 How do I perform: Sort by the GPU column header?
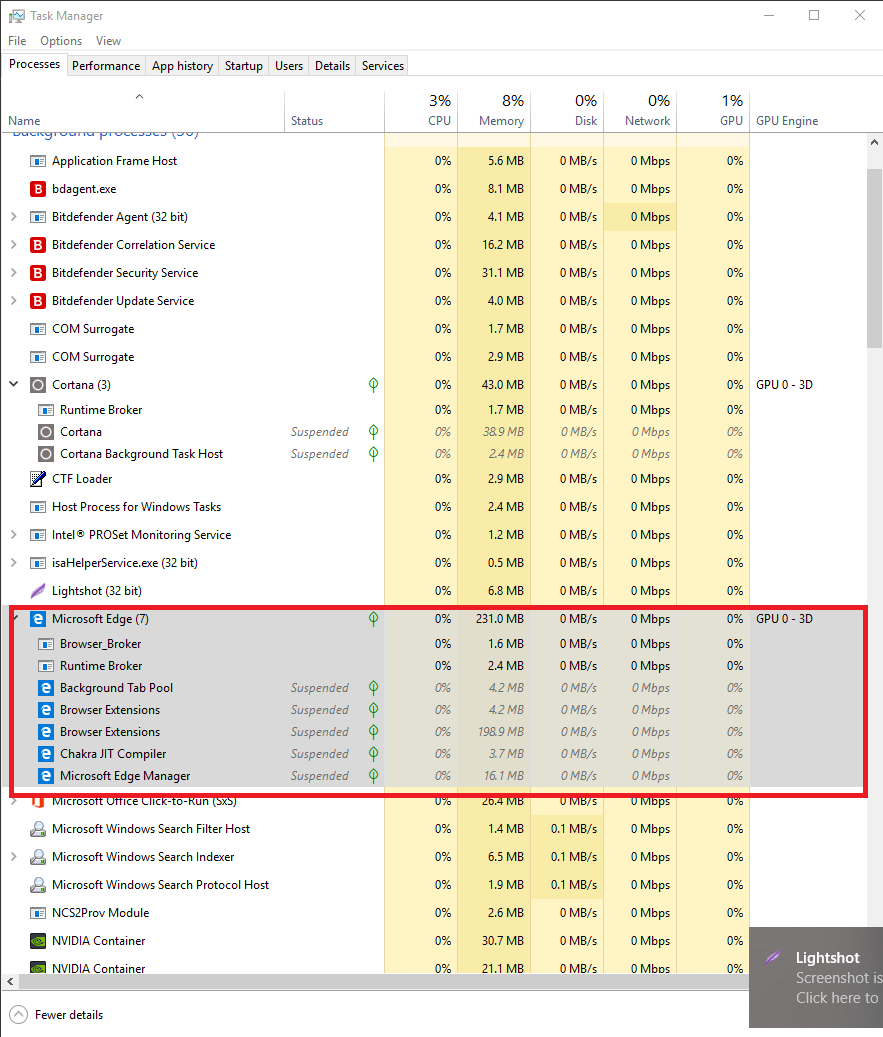[713, 111]
